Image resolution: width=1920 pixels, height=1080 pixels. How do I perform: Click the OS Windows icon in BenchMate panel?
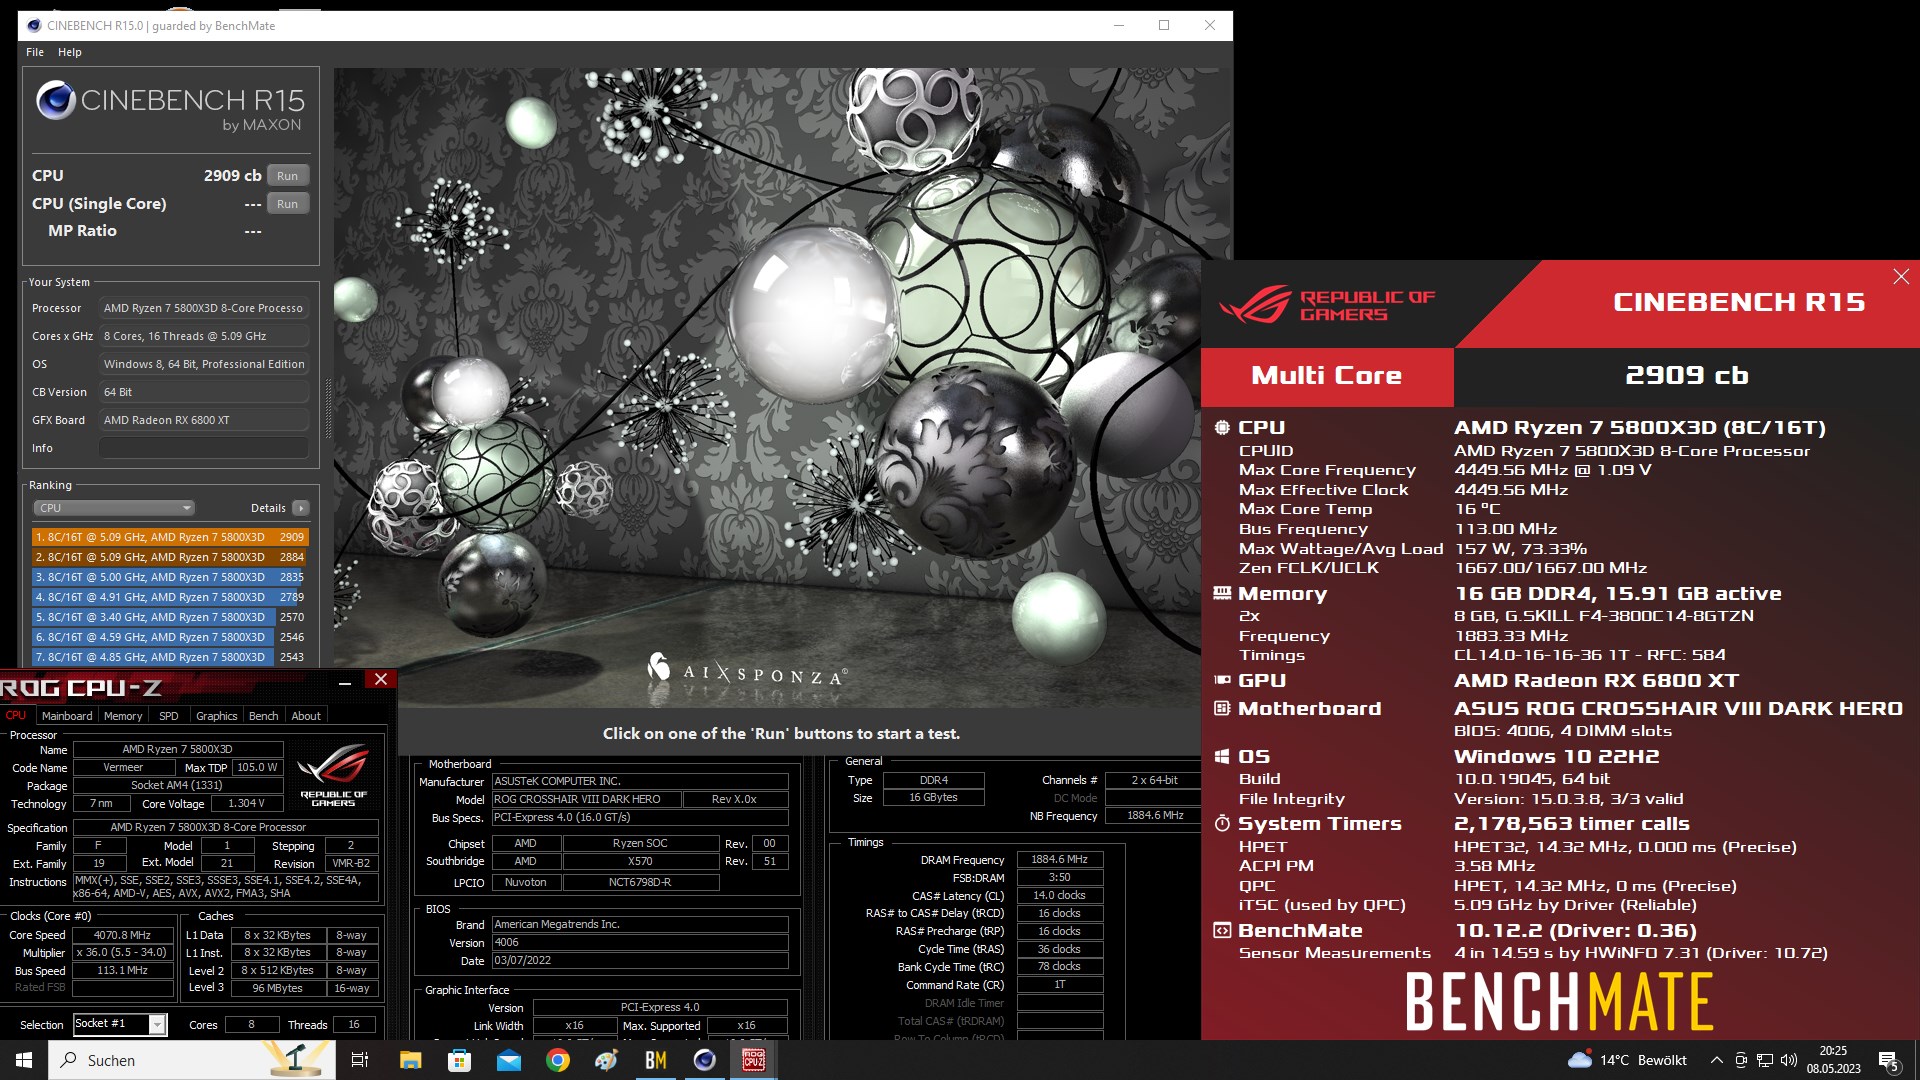click(1222, 757)
